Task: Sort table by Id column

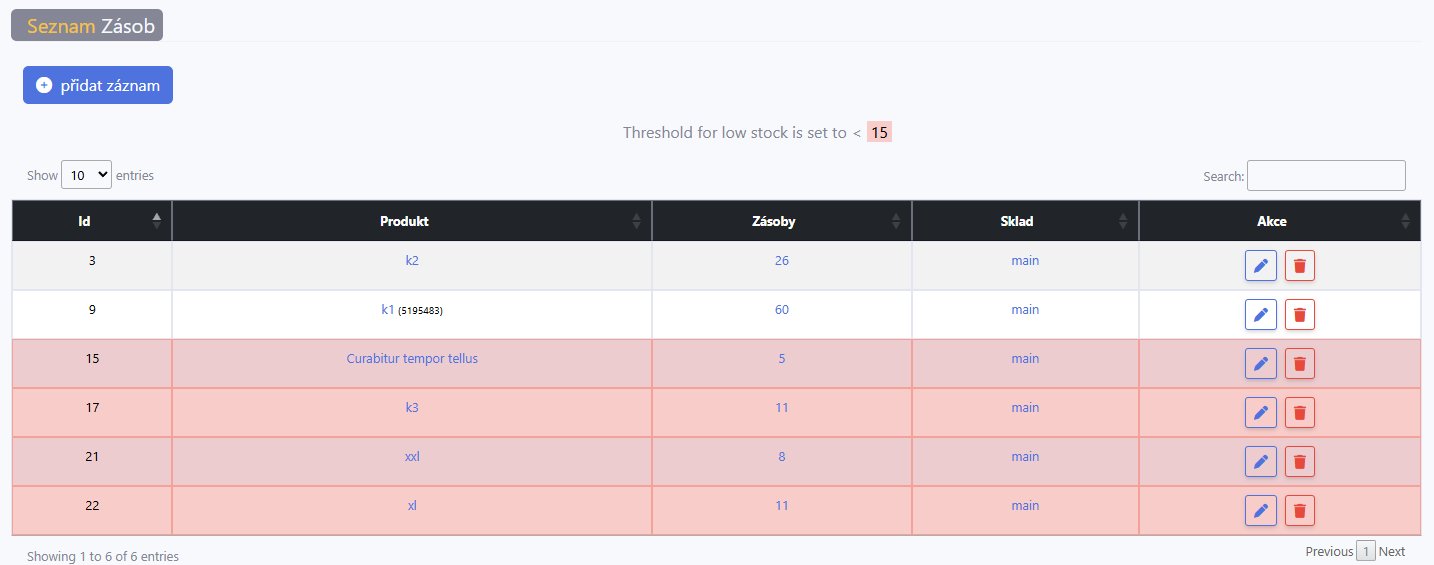Action: point(92,221)
